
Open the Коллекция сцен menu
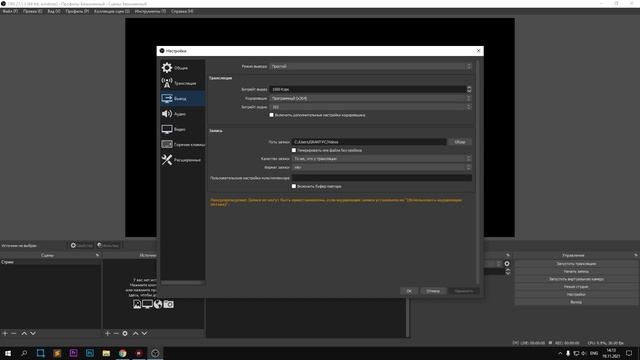tap(112, 11)
